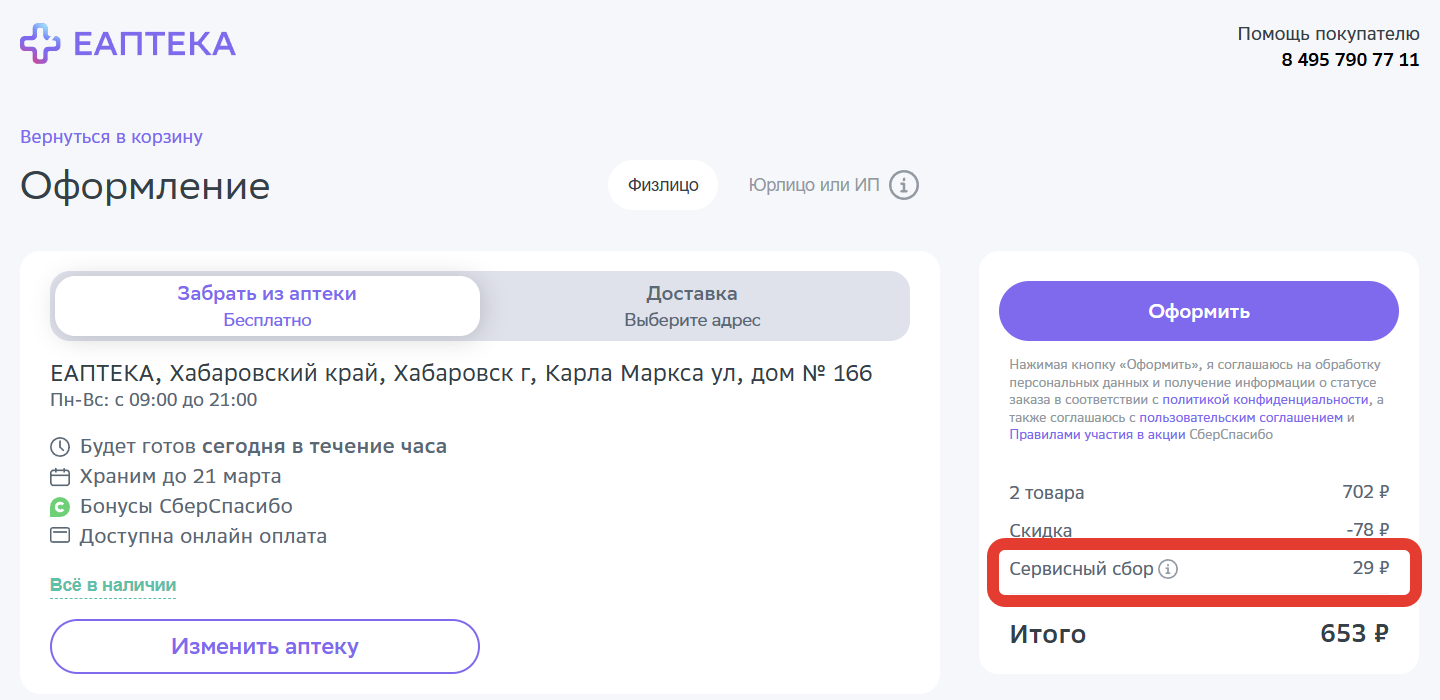
Task: Open the политикой конфиденциальности link
Action: point(1265,399)
